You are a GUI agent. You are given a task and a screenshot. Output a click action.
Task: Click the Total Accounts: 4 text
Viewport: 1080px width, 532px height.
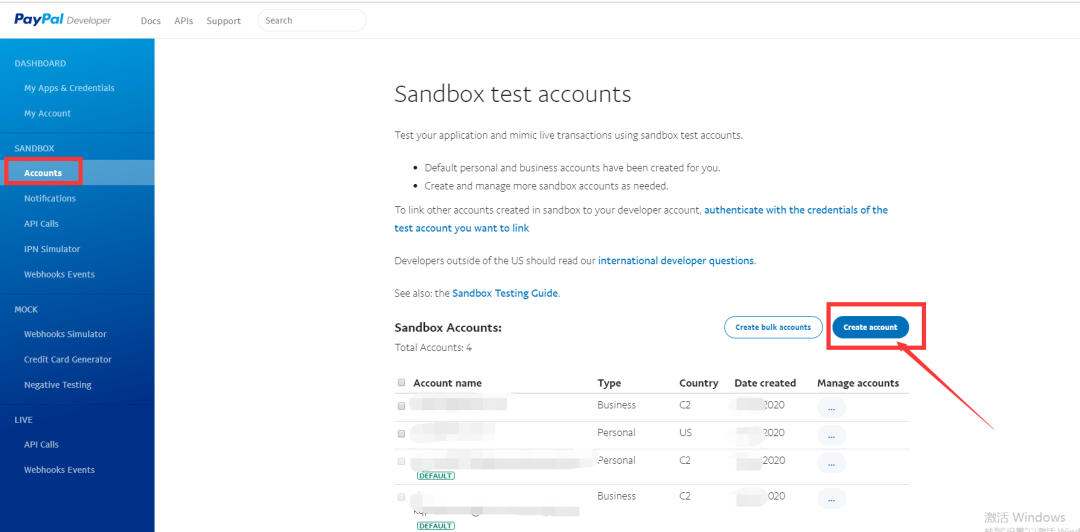(433, 348)
